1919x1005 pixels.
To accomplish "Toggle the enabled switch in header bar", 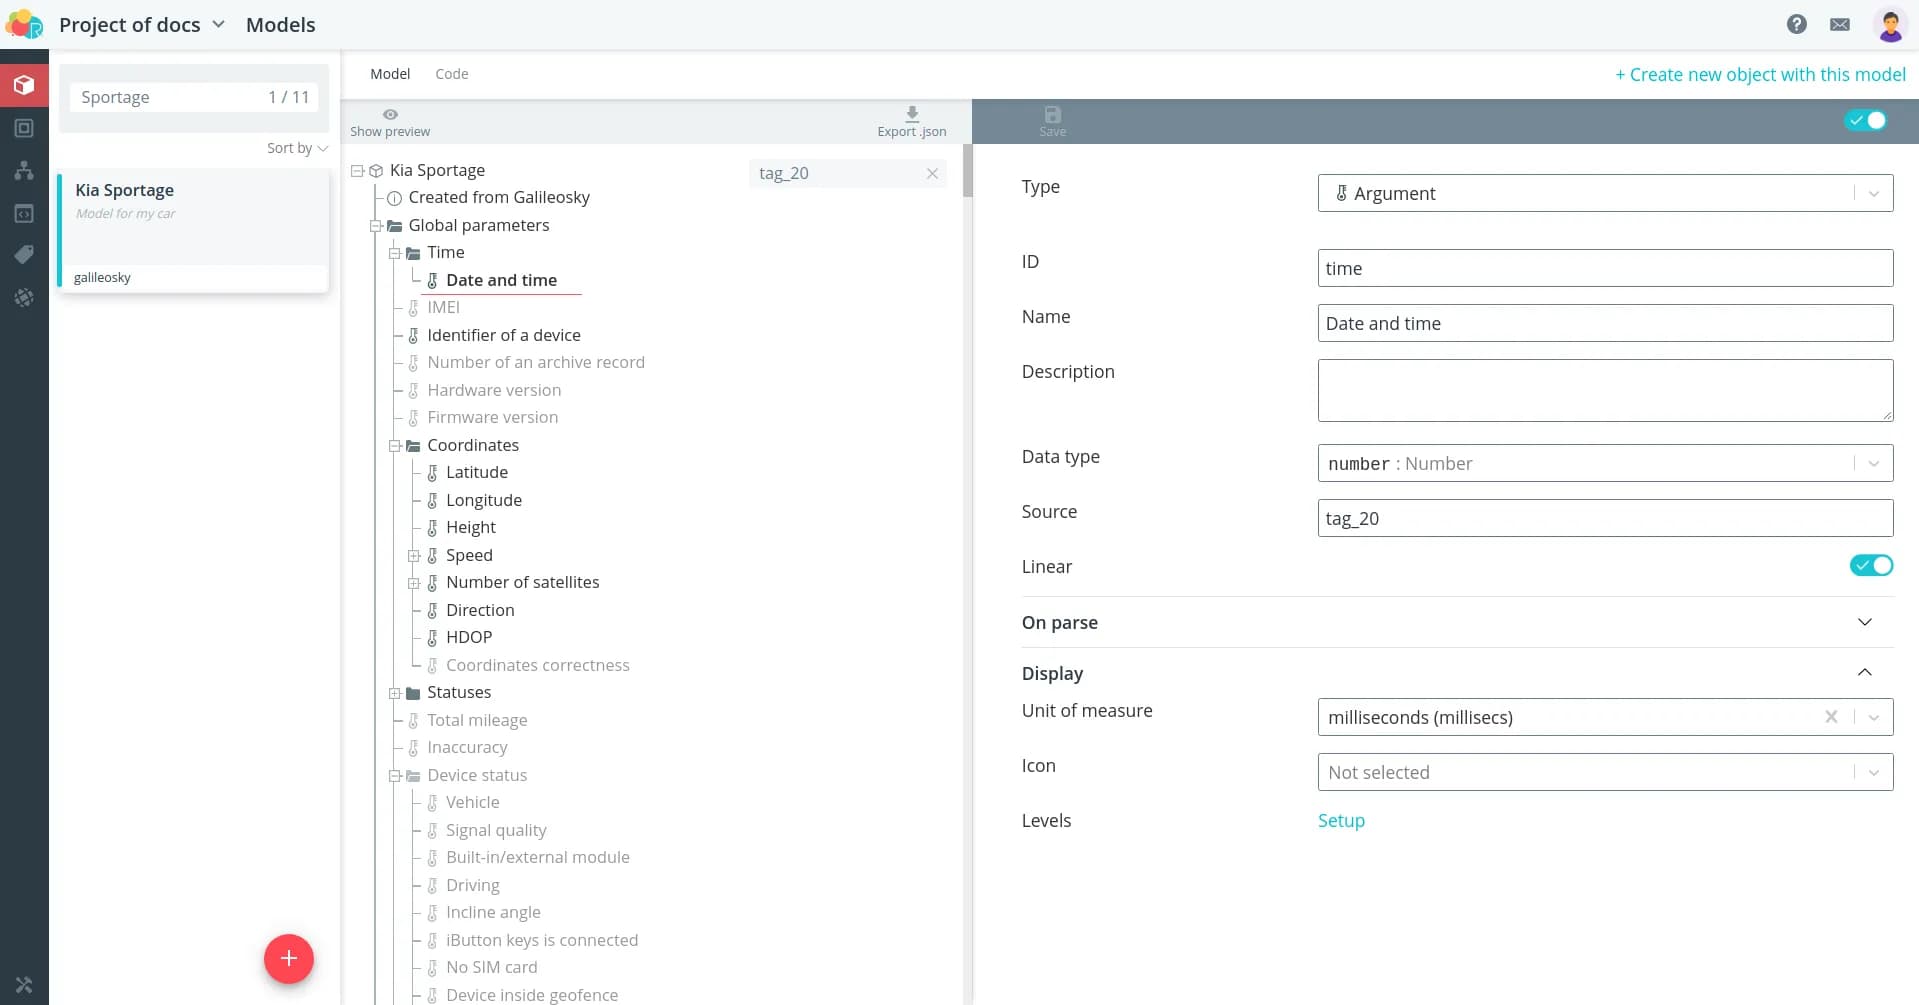I will pyautogui.click(x=1865, y=120).
